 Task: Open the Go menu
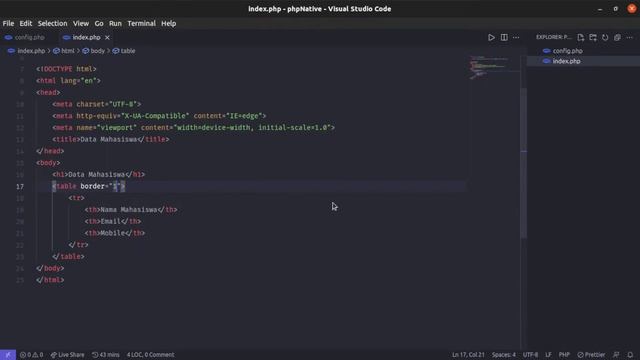(99, 24)
